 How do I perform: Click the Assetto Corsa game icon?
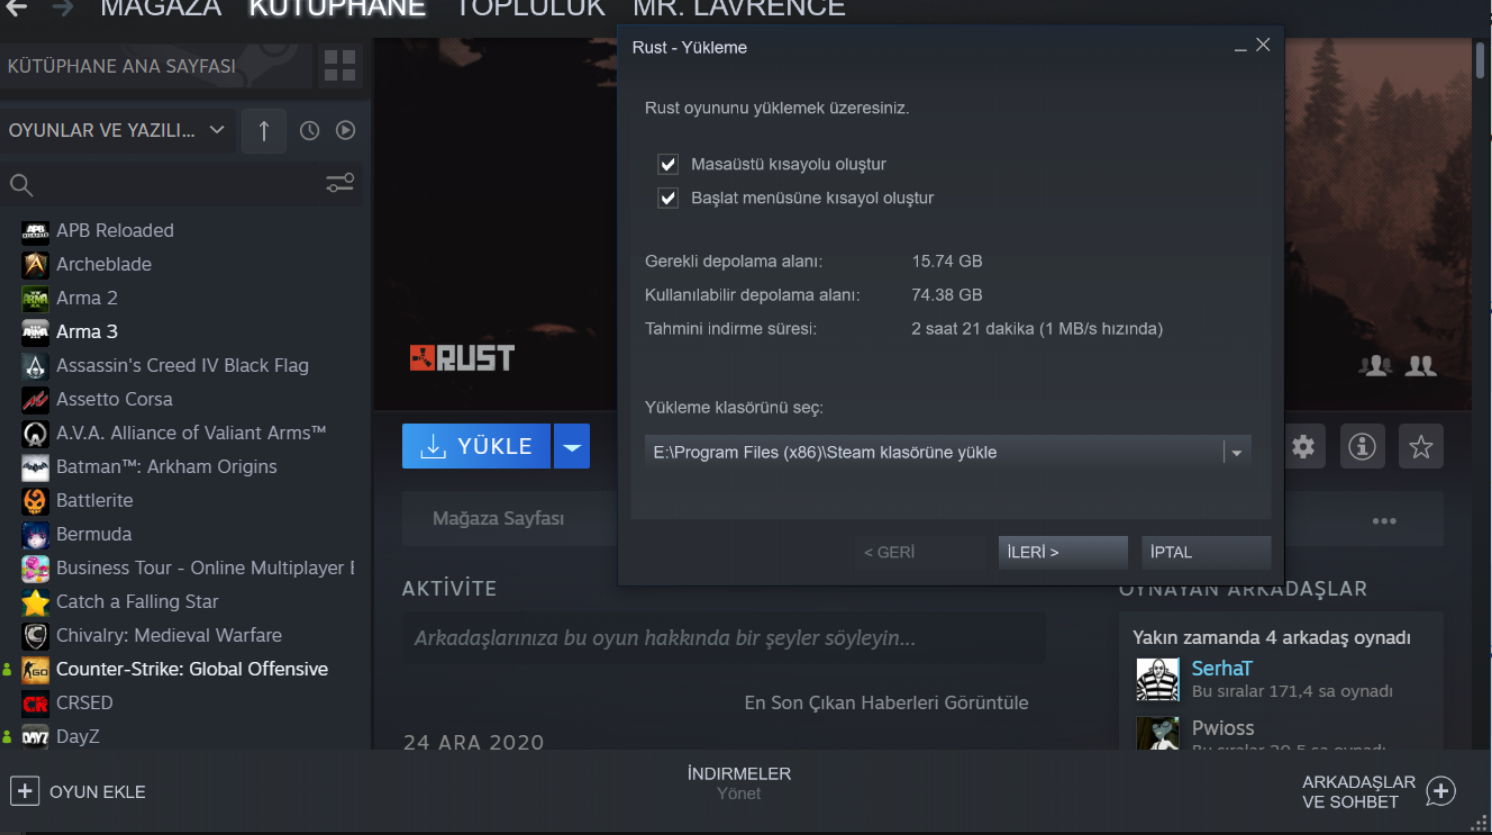(x=35, y=400)
